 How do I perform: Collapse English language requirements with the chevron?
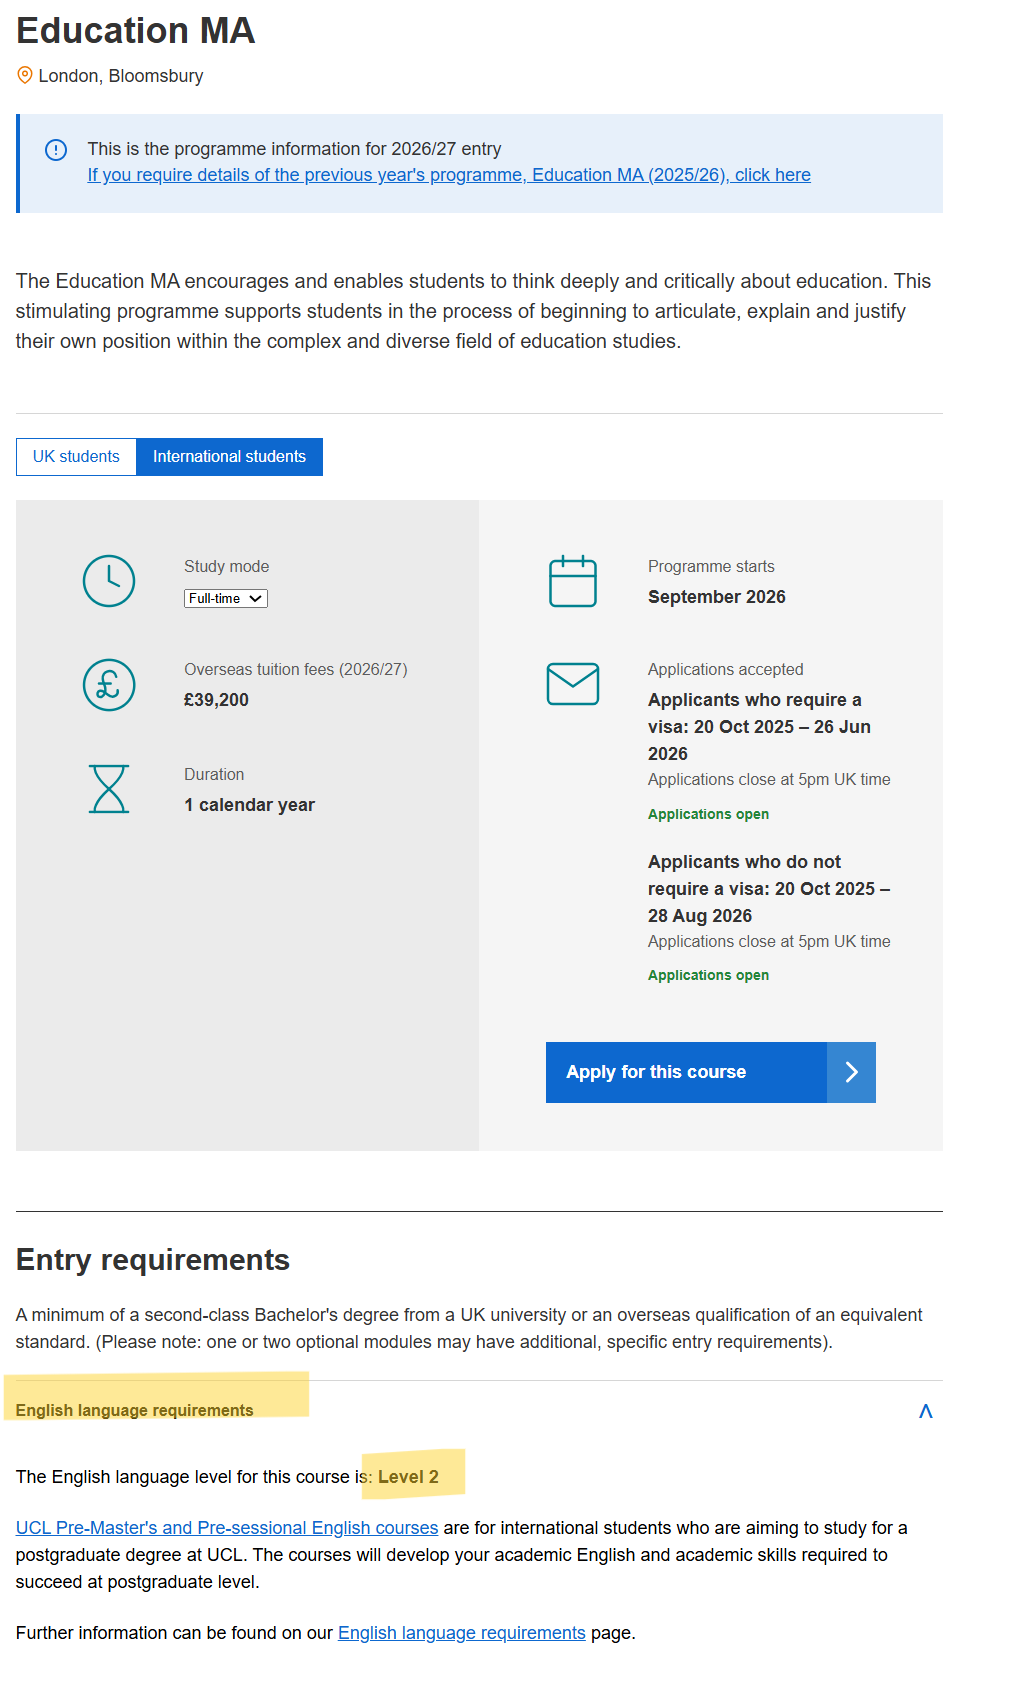coord(926,1411)
